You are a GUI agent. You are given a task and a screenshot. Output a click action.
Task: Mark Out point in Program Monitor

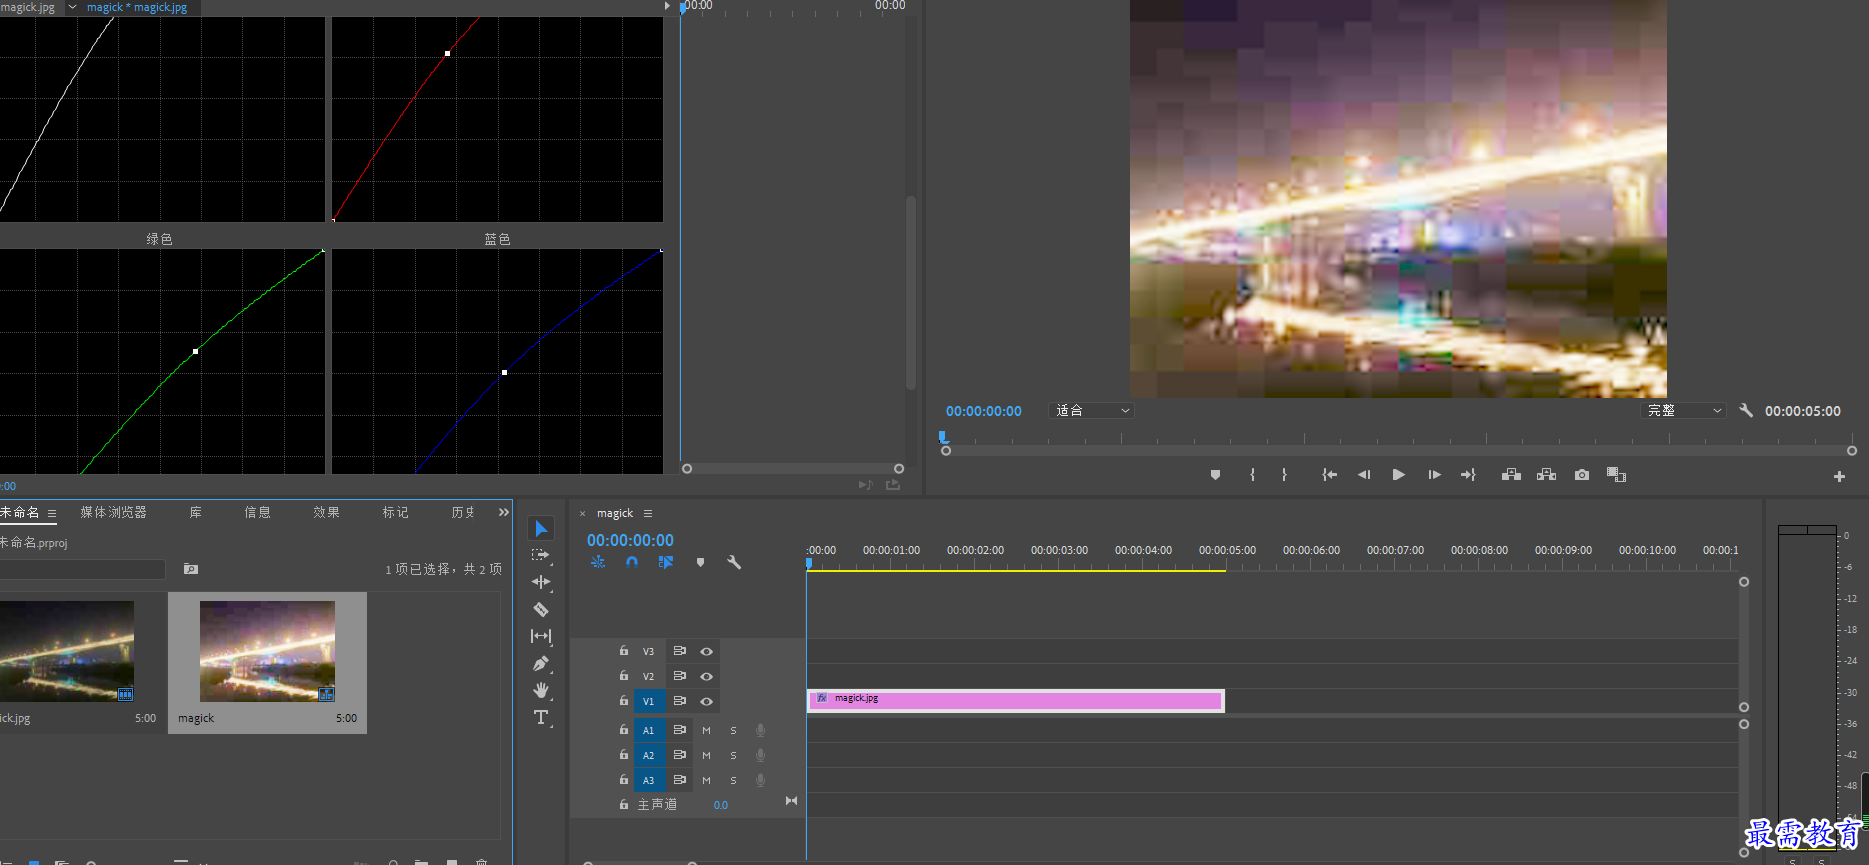(1284, 475)
